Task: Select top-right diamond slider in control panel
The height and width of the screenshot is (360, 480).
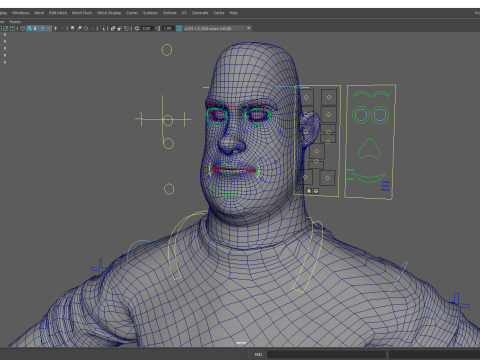Action: (329, 97)
